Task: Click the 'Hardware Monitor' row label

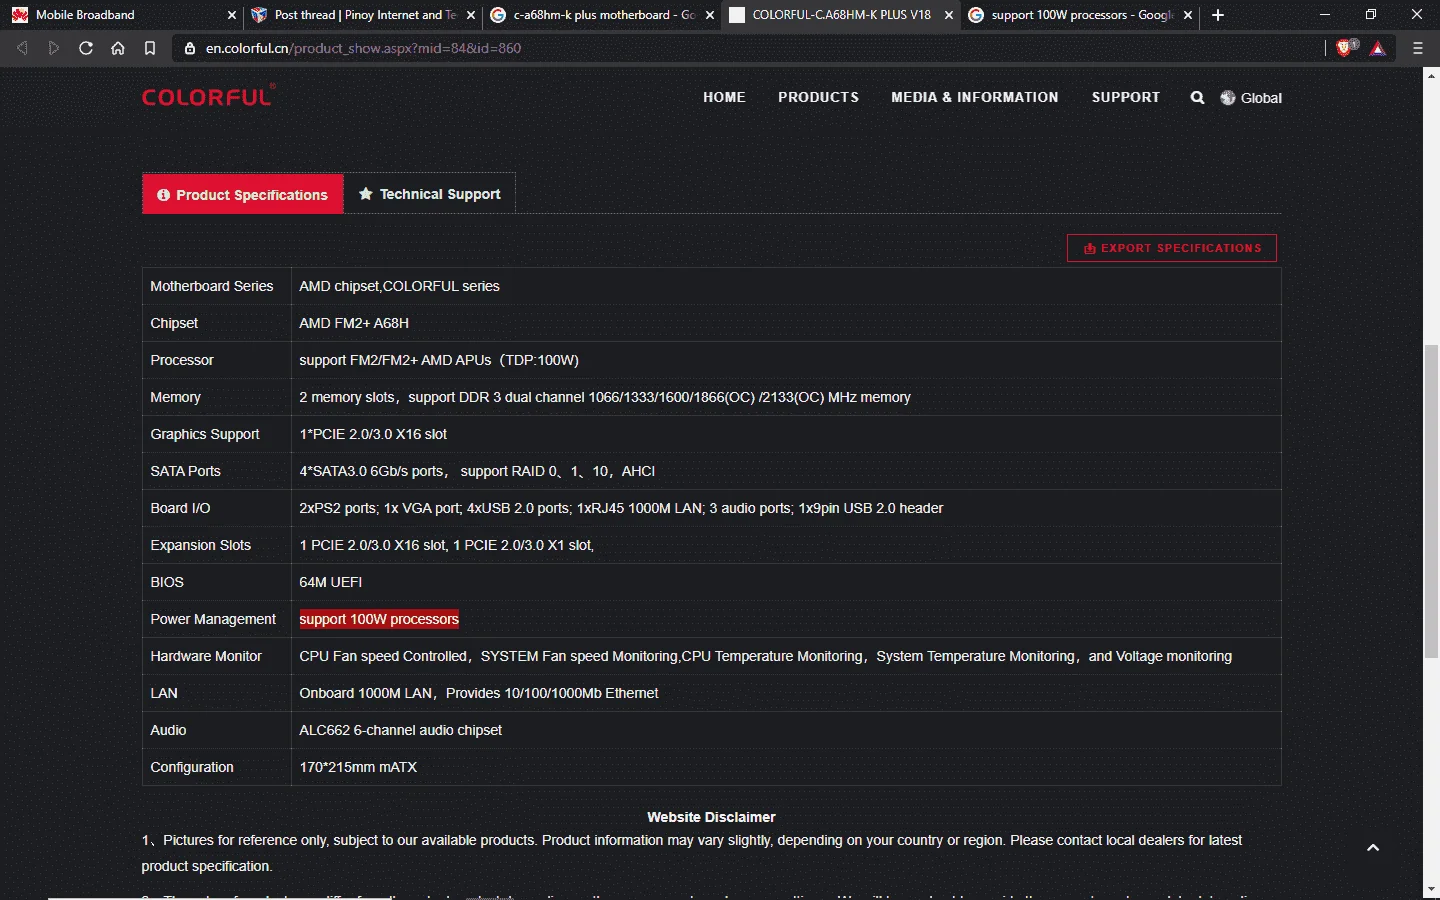Action: coord(206,656)
